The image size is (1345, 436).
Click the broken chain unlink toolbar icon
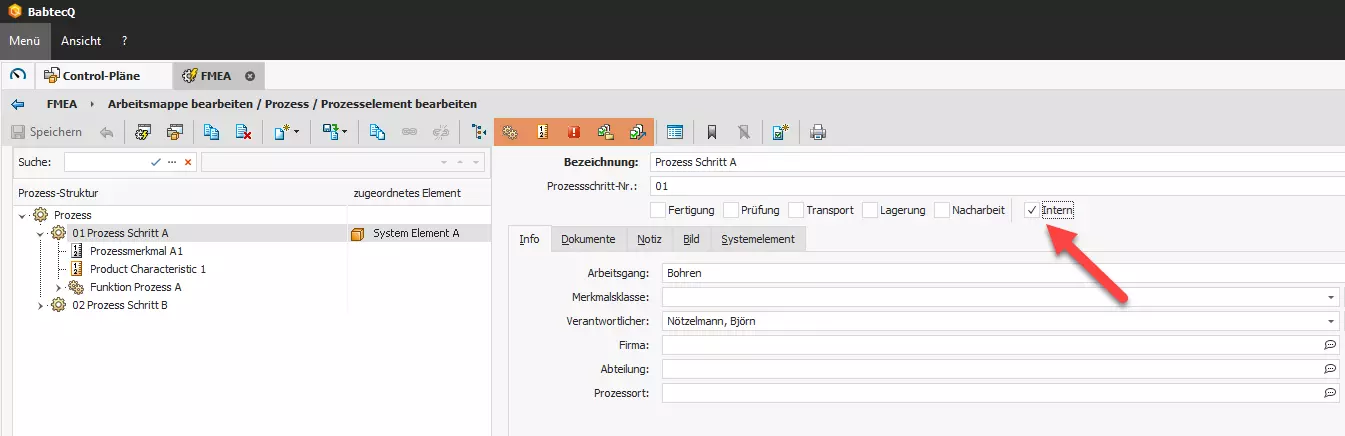(441, 132)
